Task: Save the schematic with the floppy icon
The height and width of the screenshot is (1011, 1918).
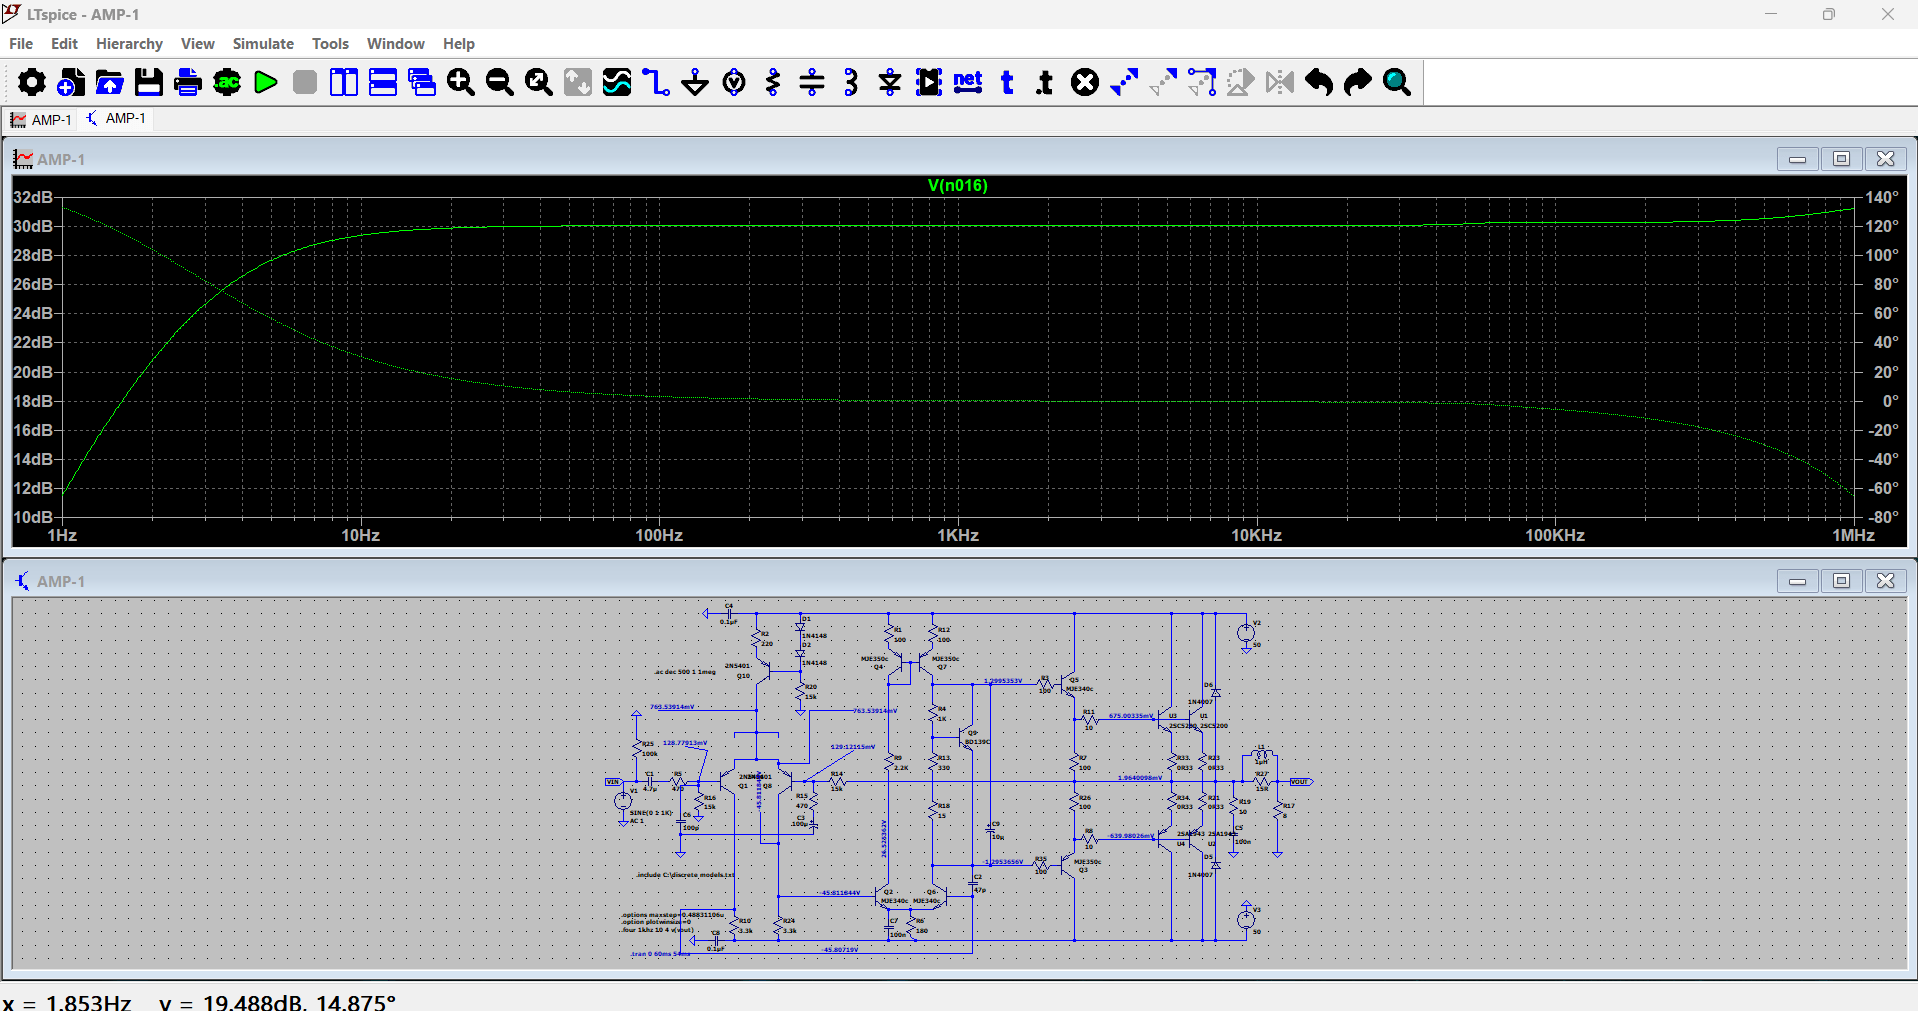Action: pos(149,82)
